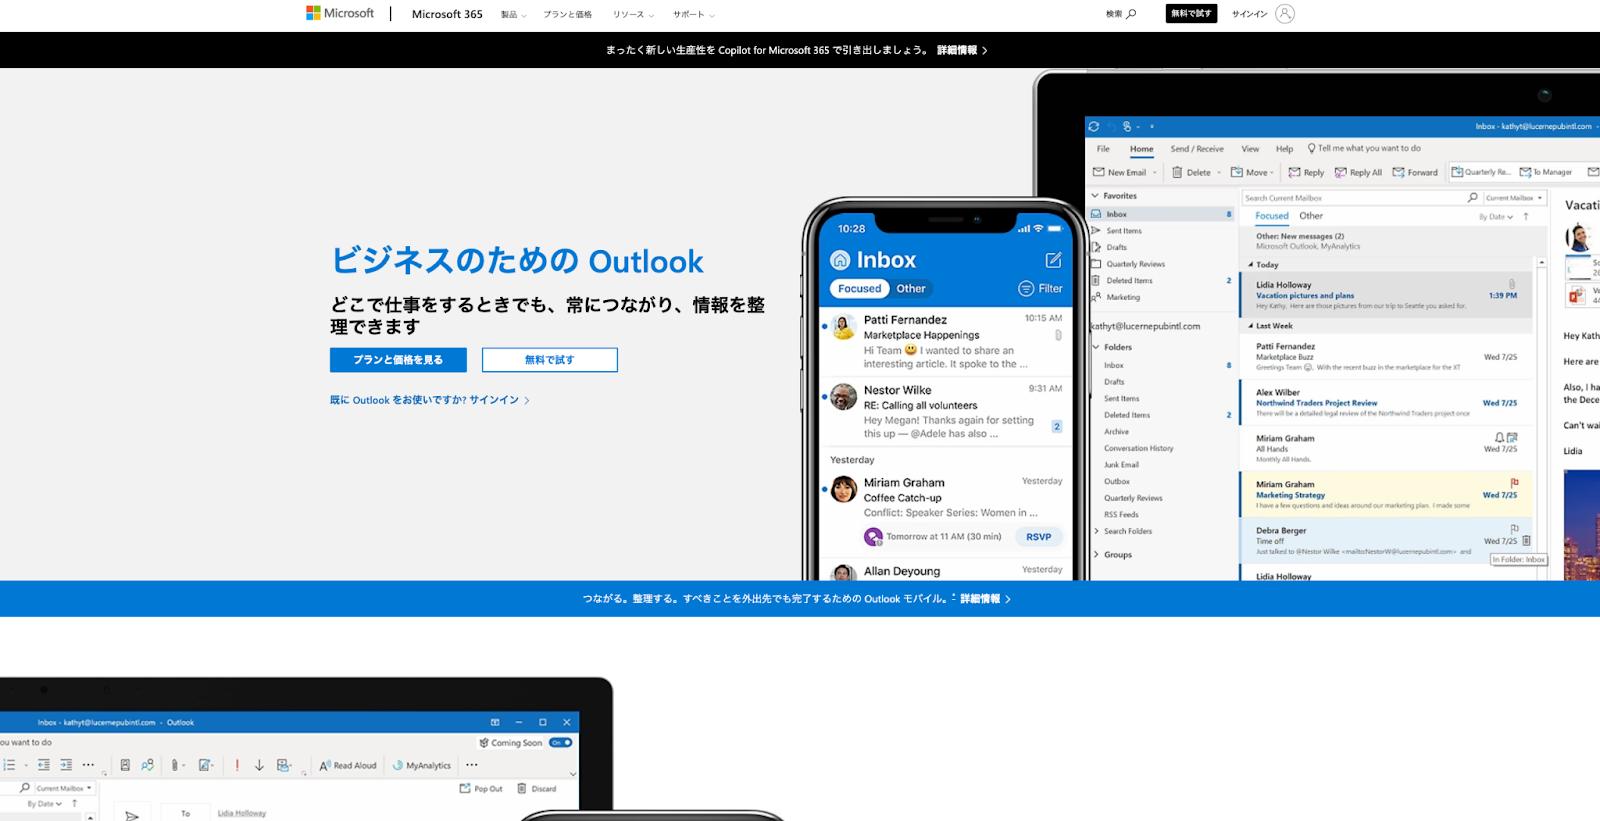
Task: Open プランと価格 in the top navigation
Action: (x=567, y=15)
